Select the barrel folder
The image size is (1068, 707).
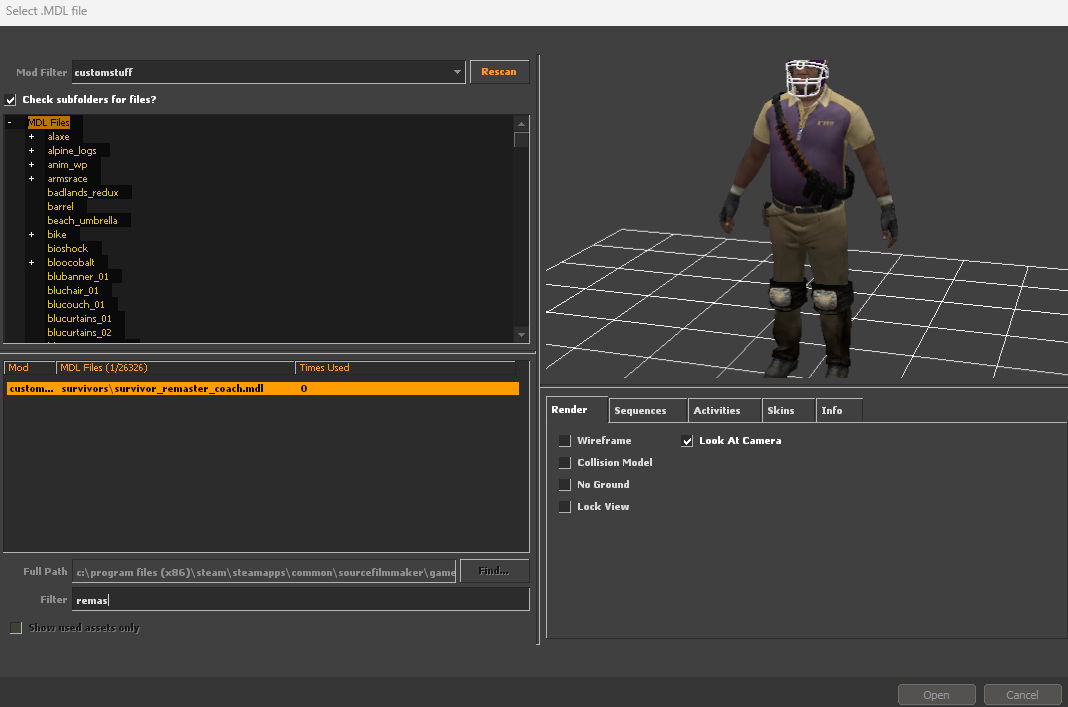61,206
